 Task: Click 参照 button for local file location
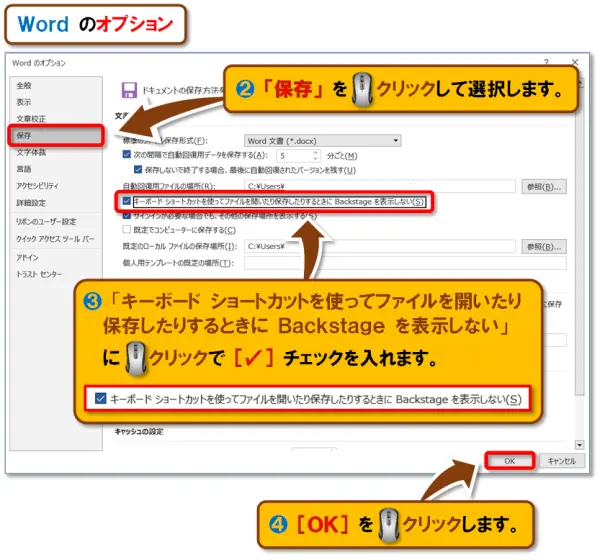(x=544, y=247)
